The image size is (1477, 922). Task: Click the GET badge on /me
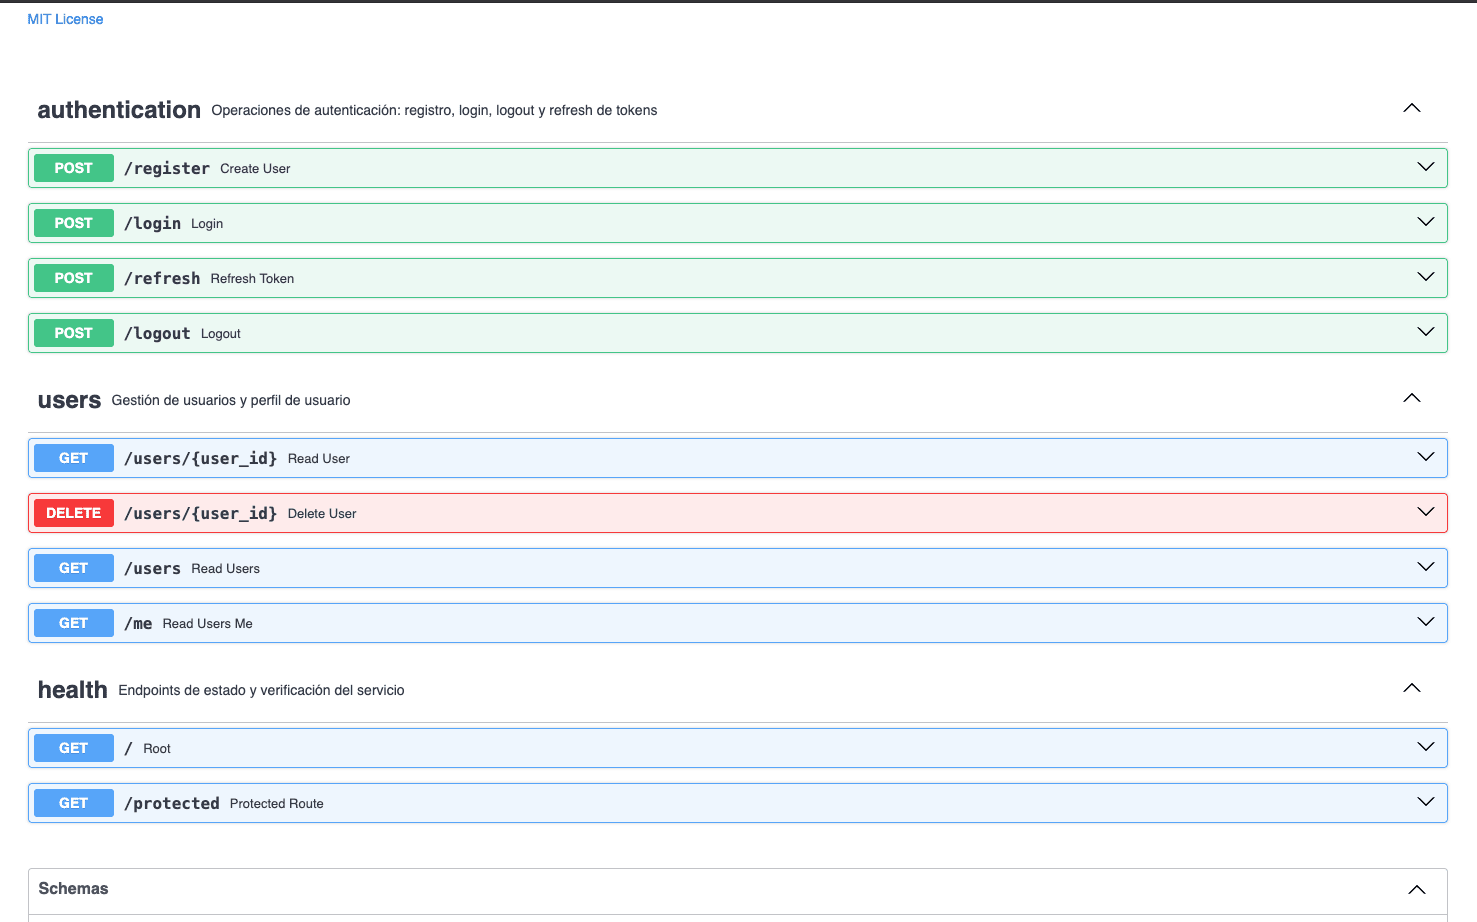point(73,622)
